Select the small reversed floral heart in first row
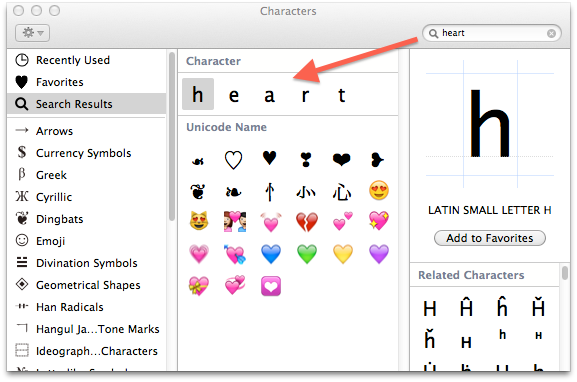The image size is (577, 382). 198,161
